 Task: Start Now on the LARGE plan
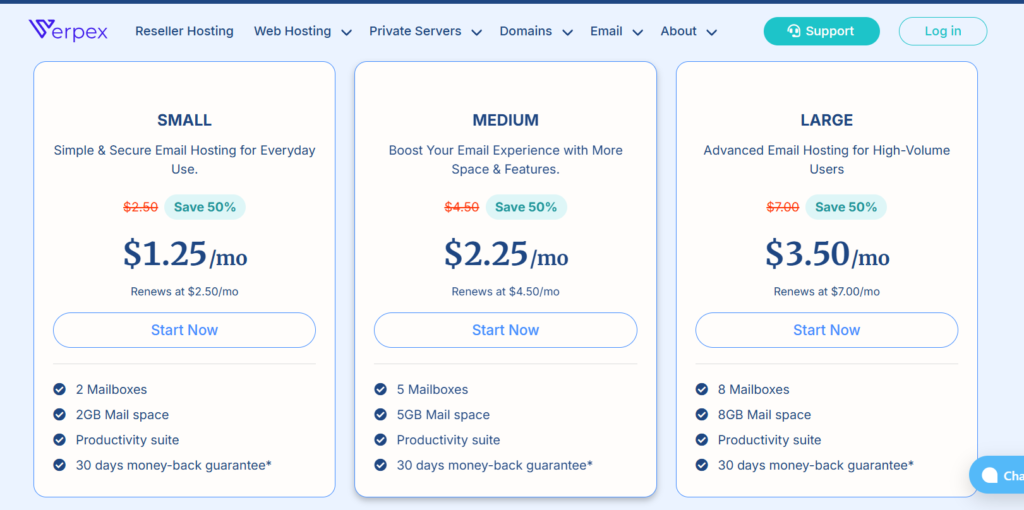827,330
